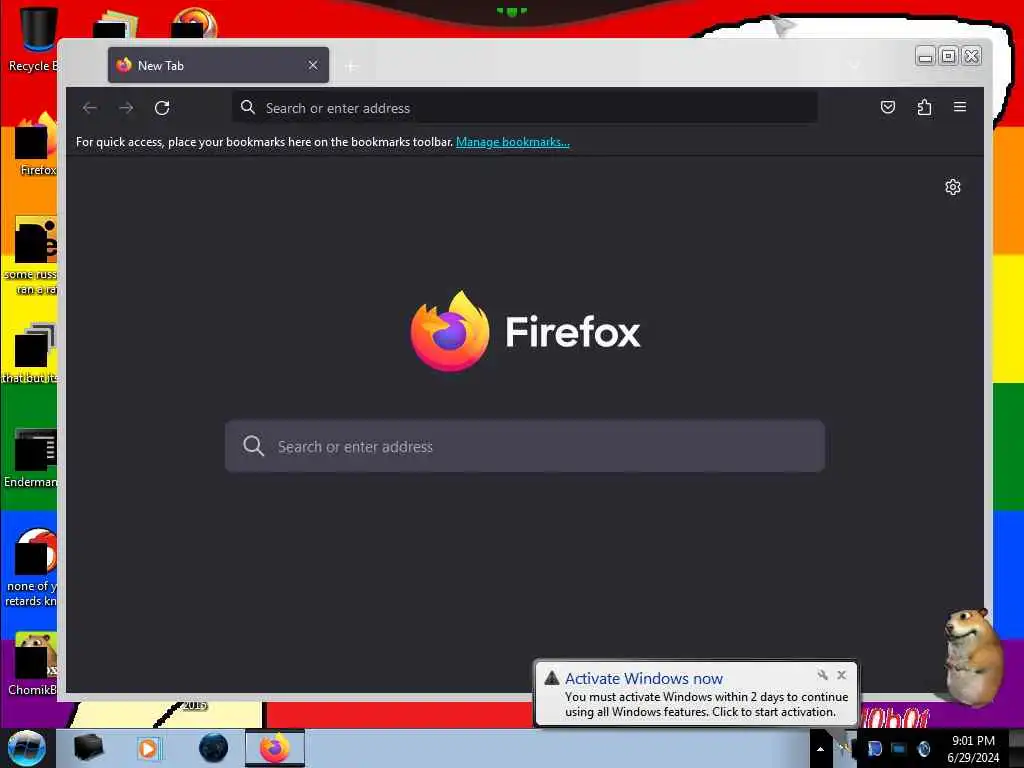This screenshot has width=1024, height=768.
Task: Click the hamster desktop gadget
Action: tap(972, 656)
